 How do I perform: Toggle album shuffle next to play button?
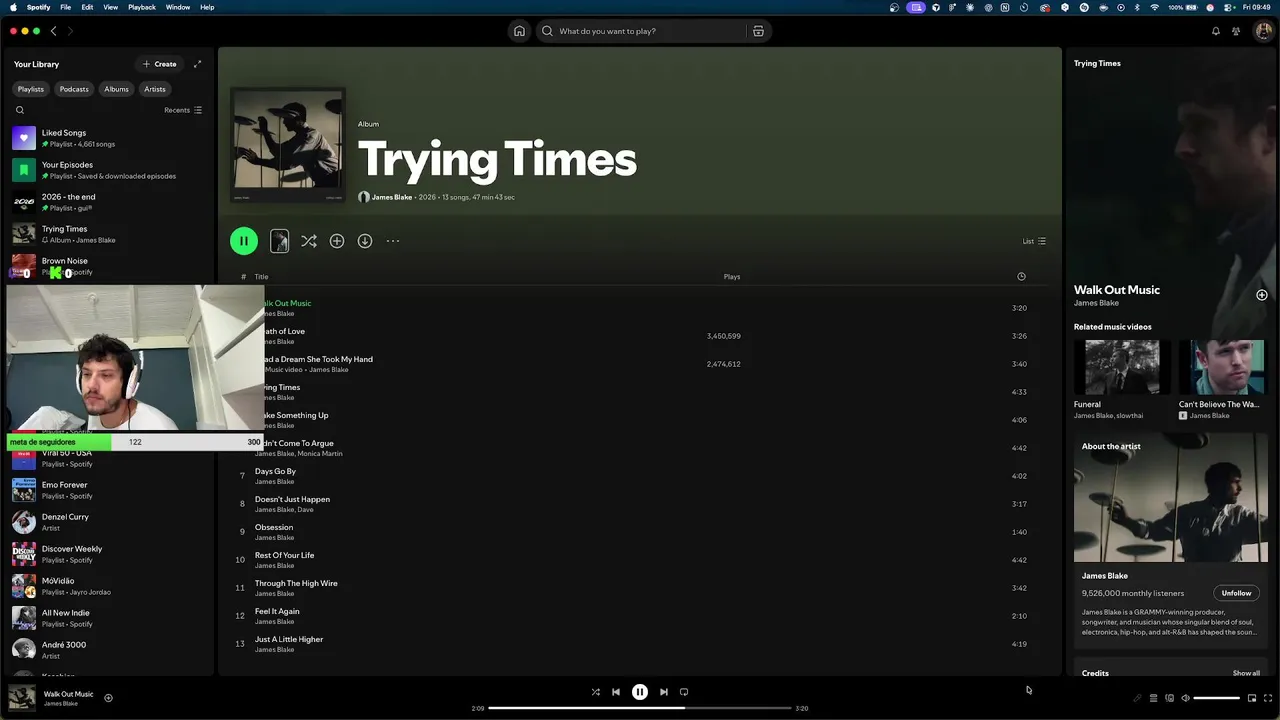point(309,241)
